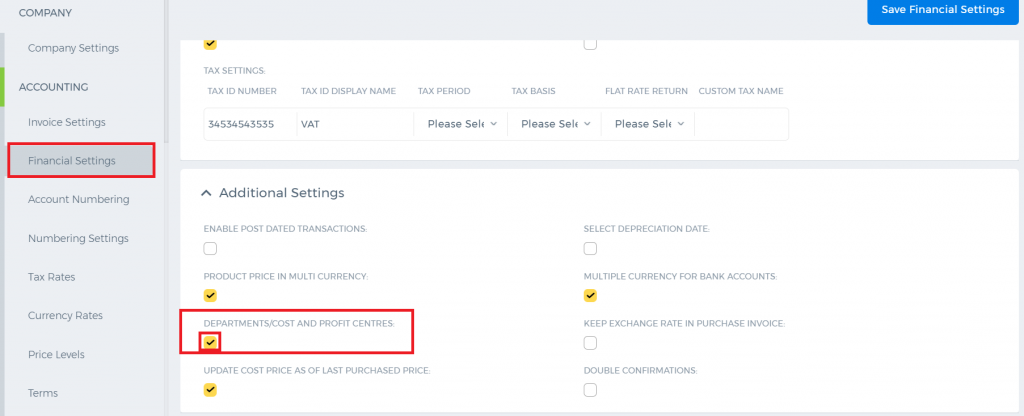Open Currency Rates settings

pyautogui.click(x=65, y=315)
